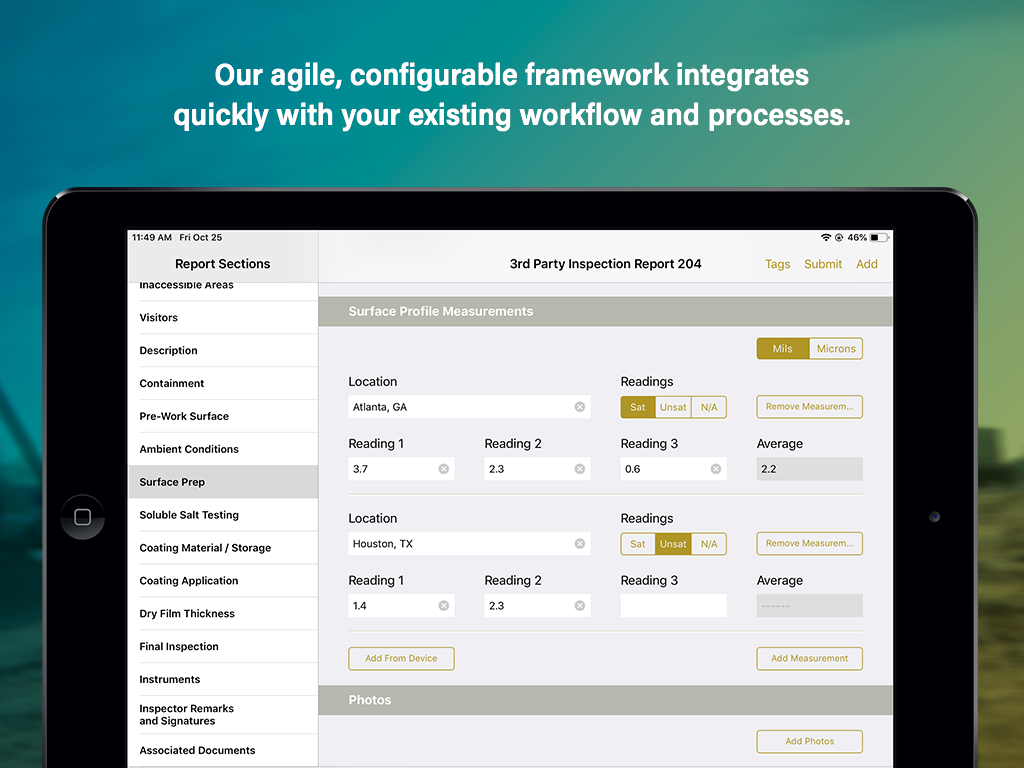Mark Houston readings as Sat
1024x768 pixels.
[x=638, y=543]
